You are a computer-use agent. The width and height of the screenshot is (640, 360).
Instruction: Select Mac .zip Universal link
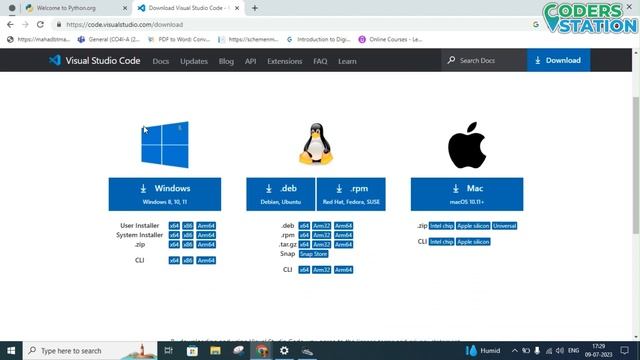point(504,226)
